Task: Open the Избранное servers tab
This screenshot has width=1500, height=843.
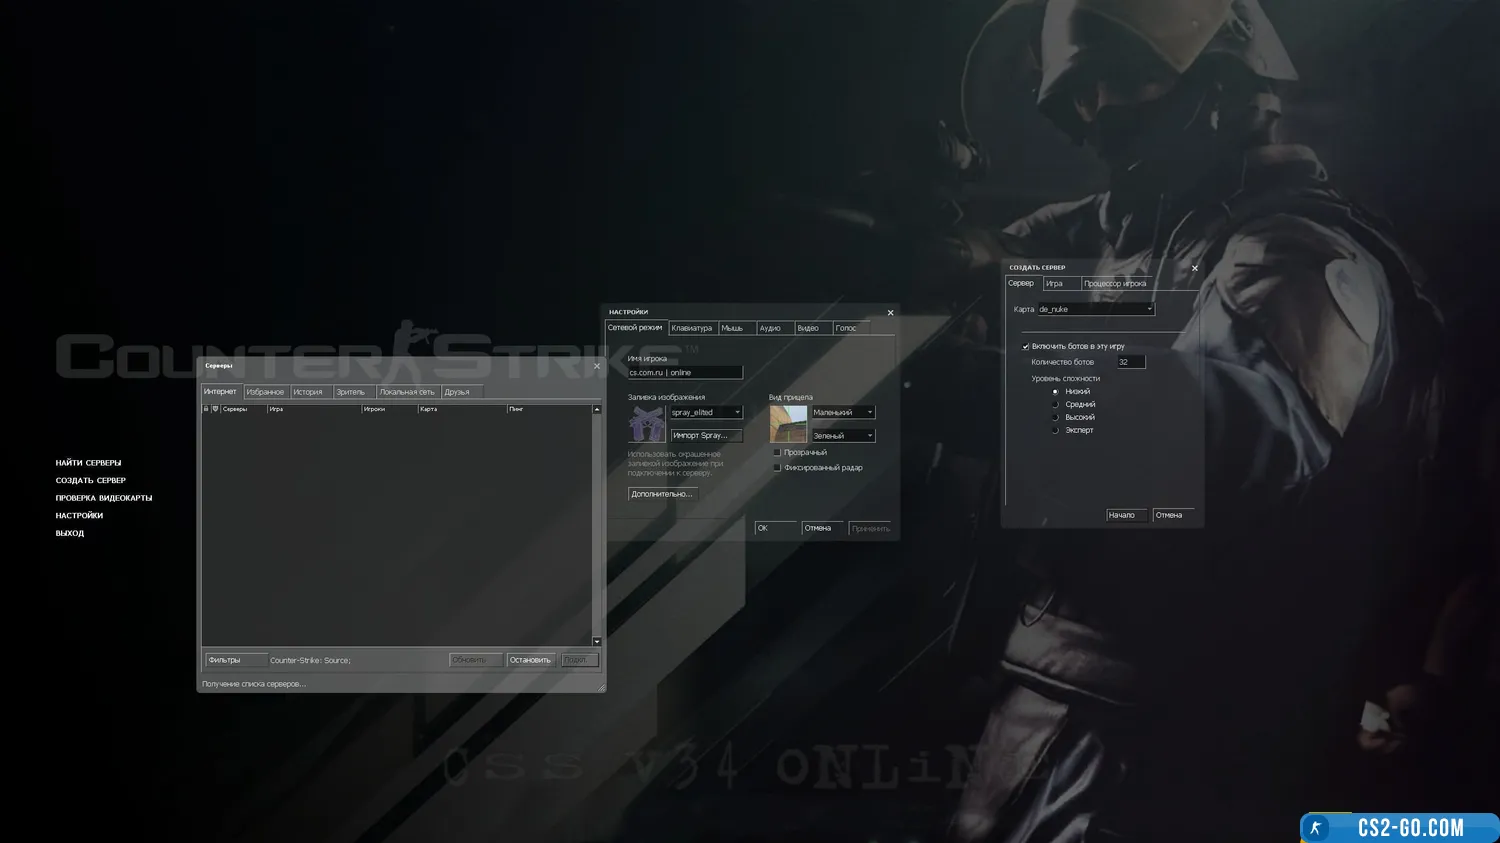Action: [x=265, y=392]
